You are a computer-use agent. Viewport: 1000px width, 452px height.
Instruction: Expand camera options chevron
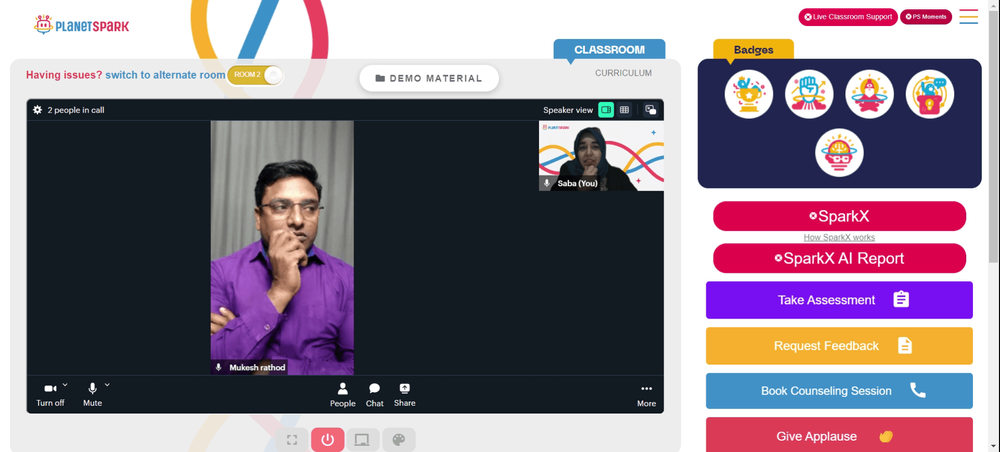pyautogui.click(x=65, y=384)
